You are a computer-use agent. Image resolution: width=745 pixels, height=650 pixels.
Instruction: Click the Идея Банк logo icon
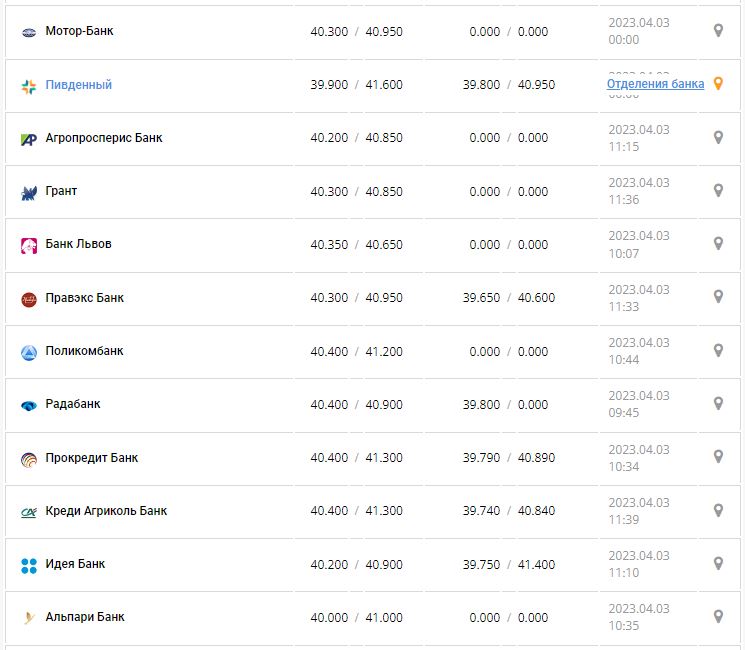(28, 565)
